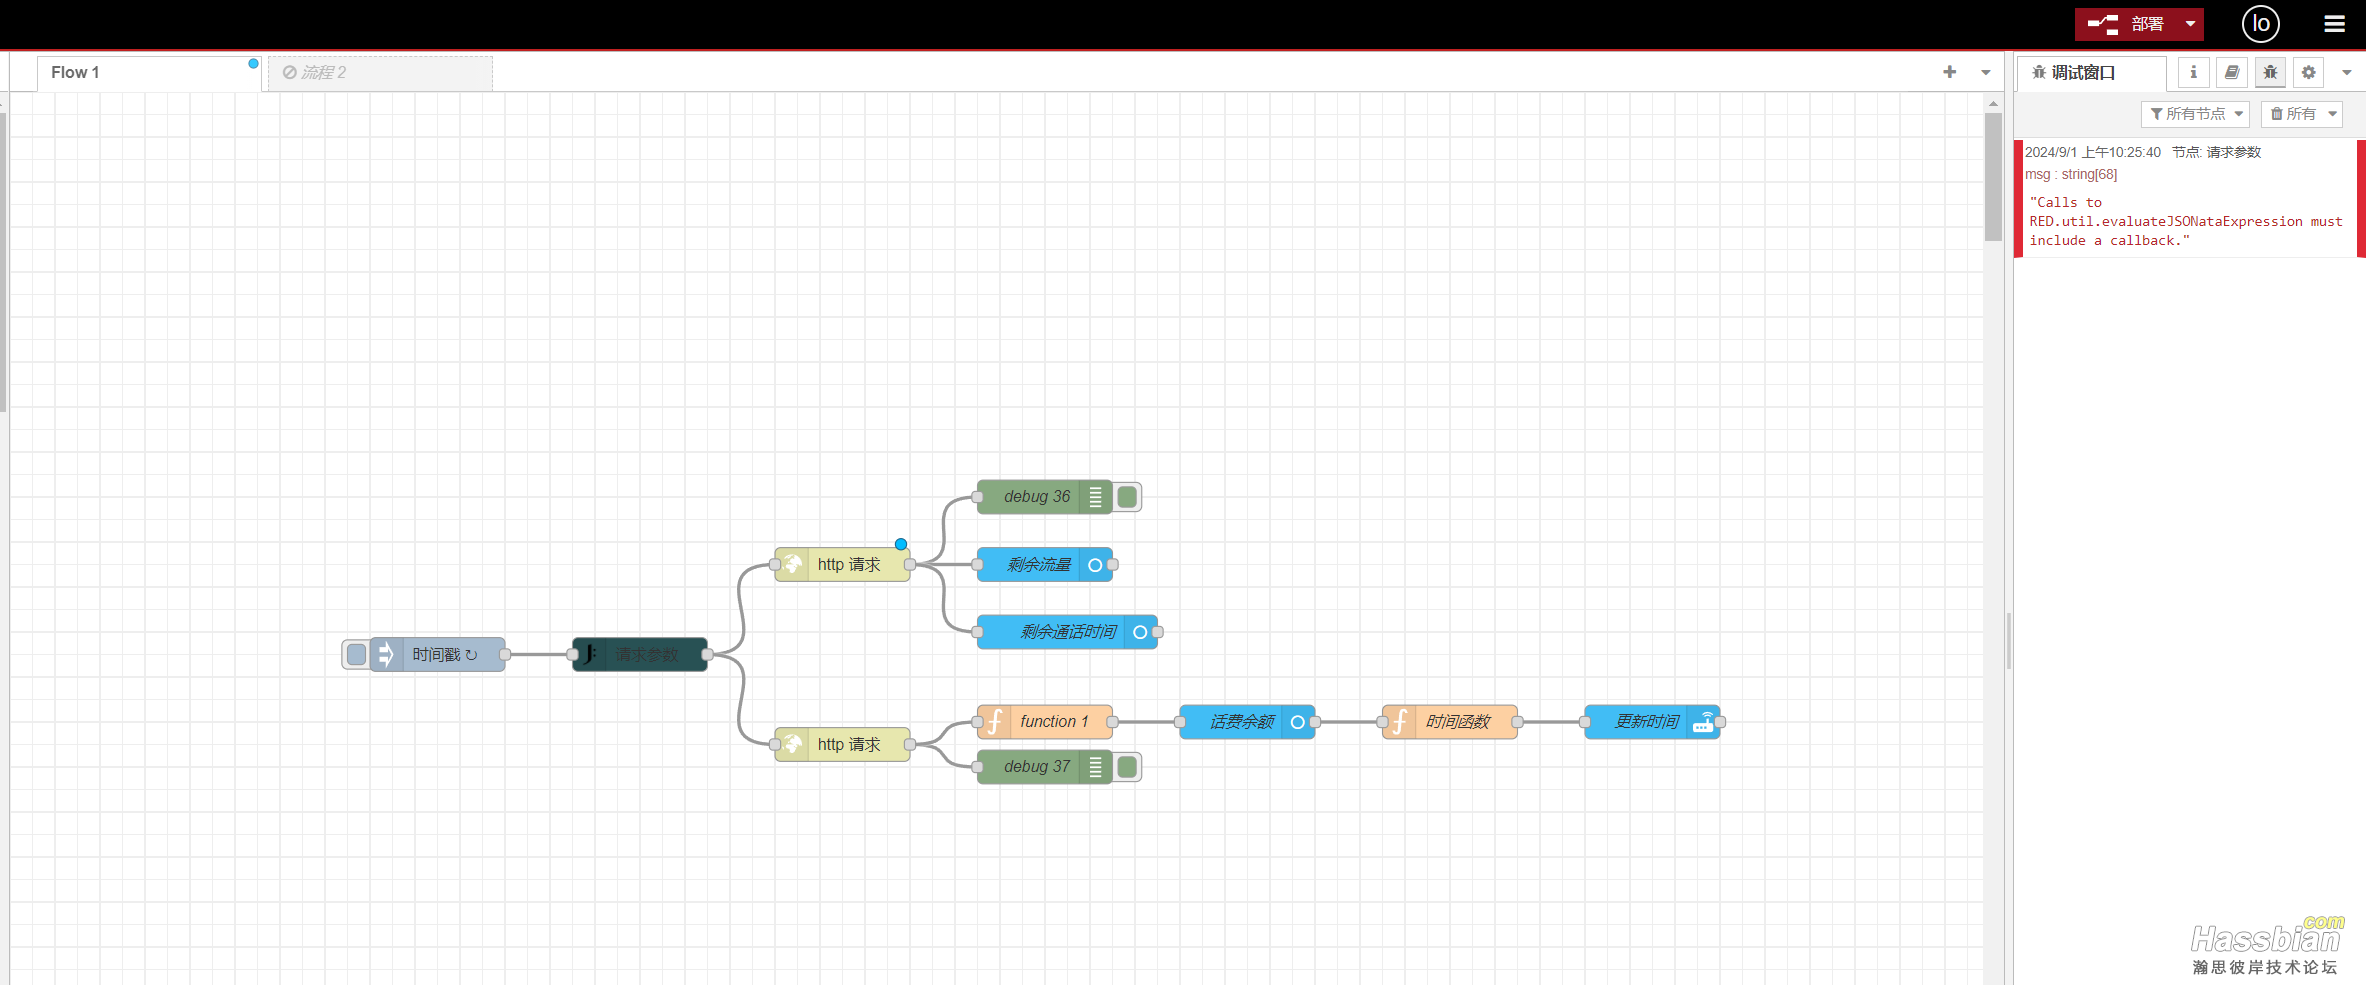Image resolution: width=2366 pixels, height=985 pixels.
Task: Click the output port of function 1 node
Action: [x=1112, y=722]
